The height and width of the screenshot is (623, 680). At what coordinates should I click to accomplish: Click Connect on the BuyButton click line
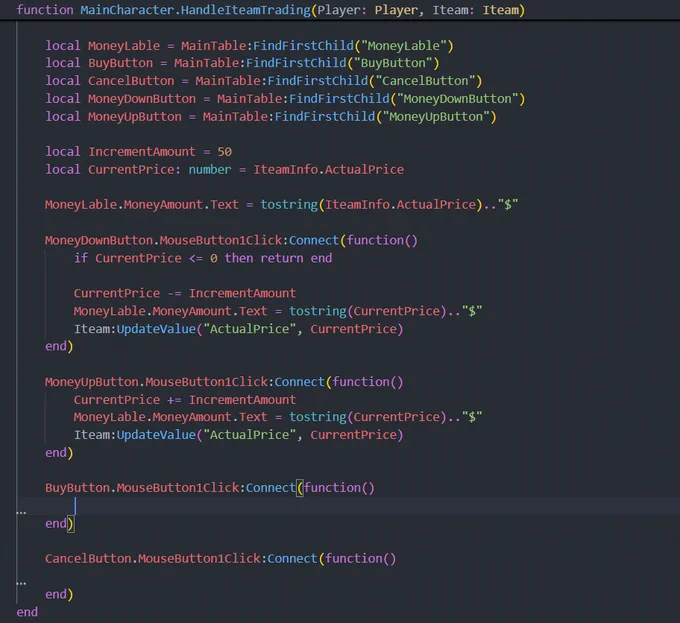pos(271,488)
